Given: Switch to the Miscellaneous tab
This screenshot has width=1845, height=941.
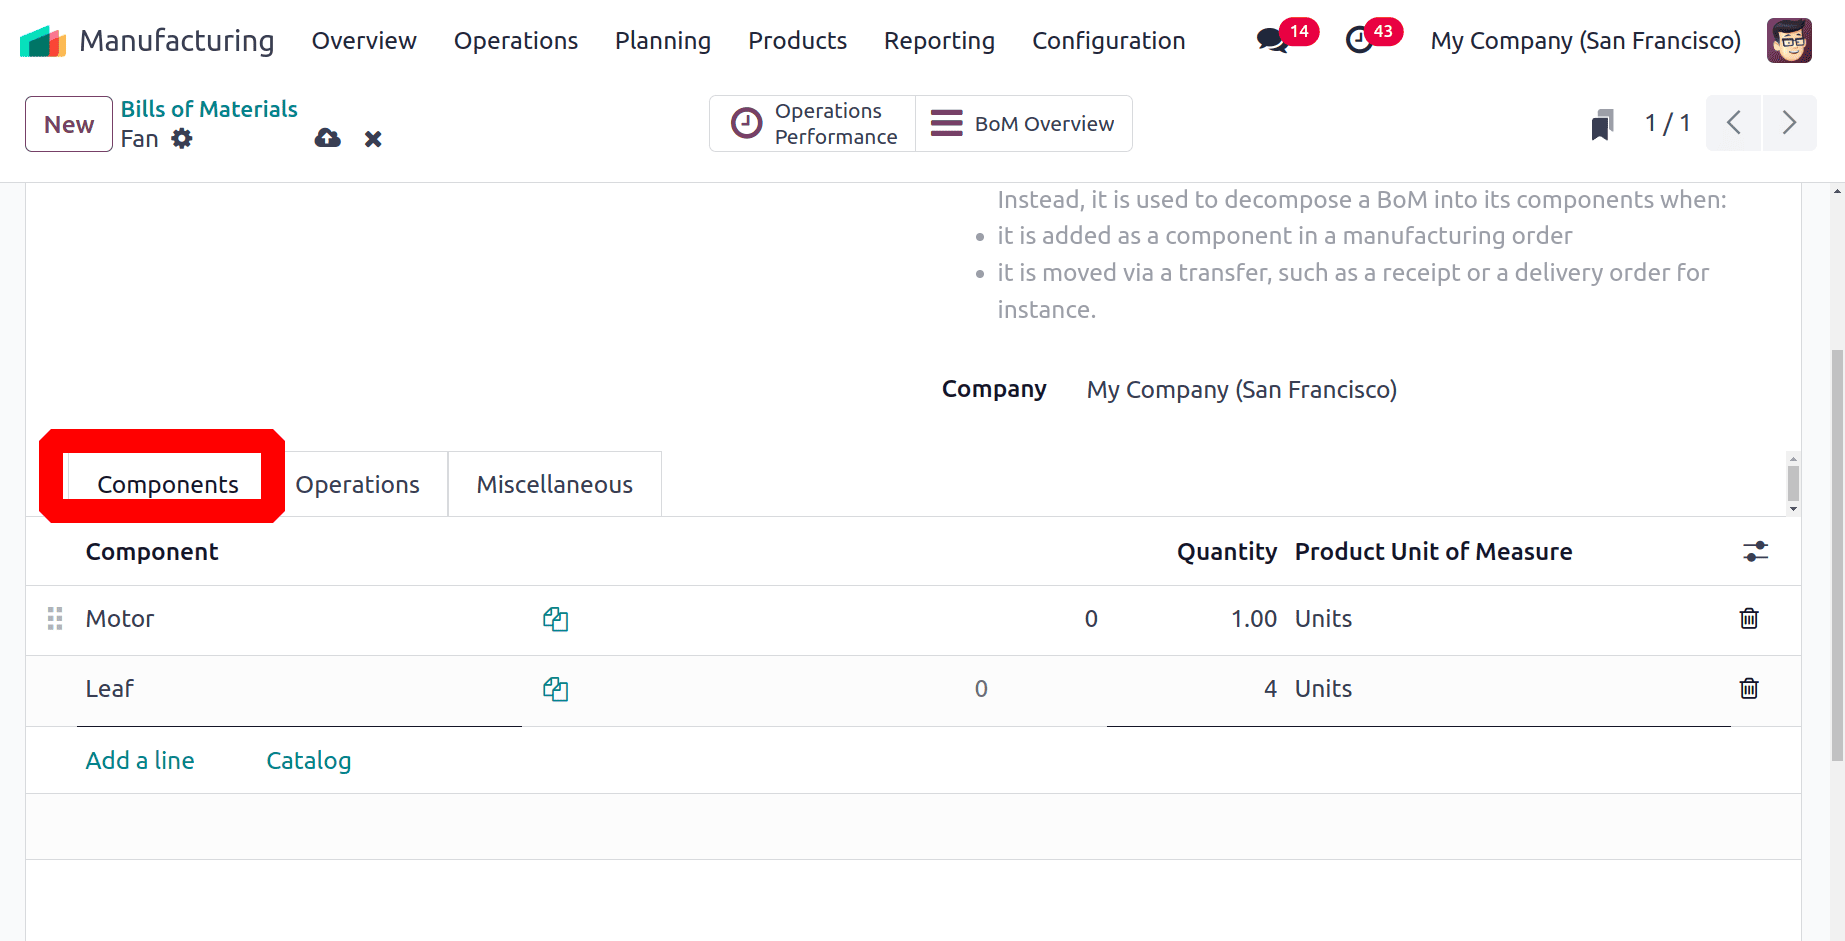Looking at the screenshot, I should pos(555,485).
